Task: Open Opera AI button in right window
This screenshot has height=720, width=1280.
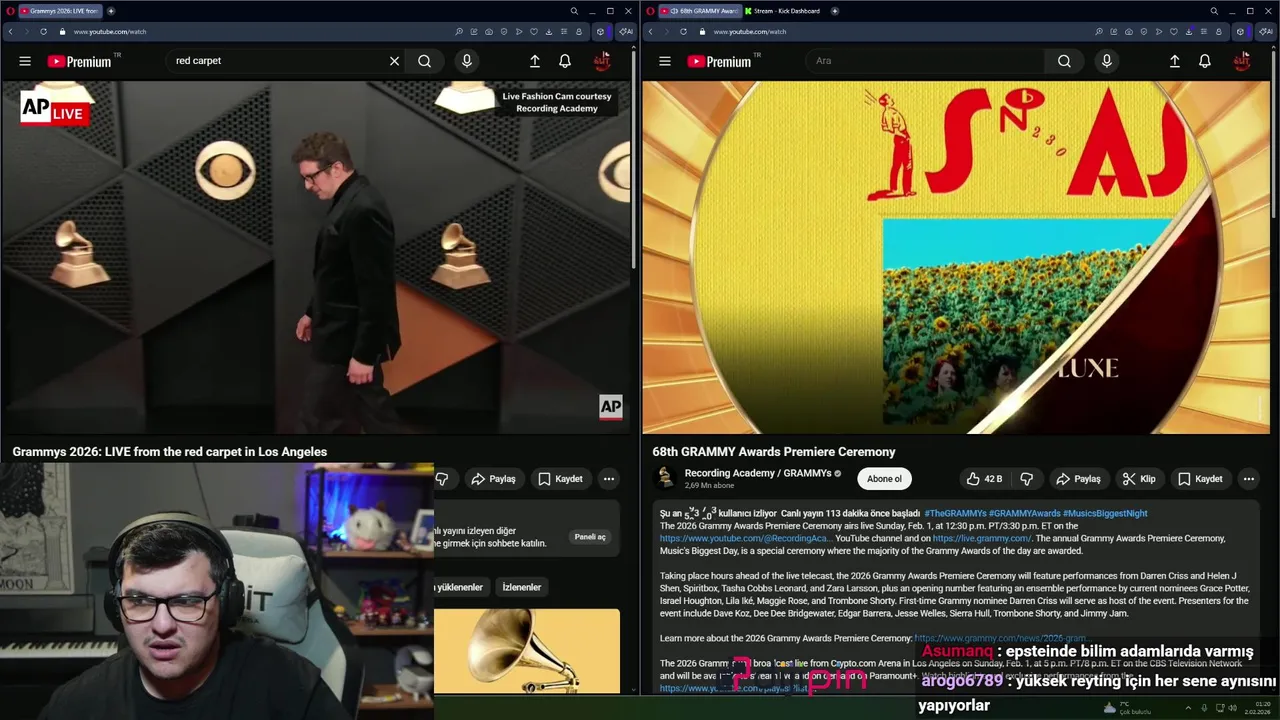Action: click(x=1265, y=31)
